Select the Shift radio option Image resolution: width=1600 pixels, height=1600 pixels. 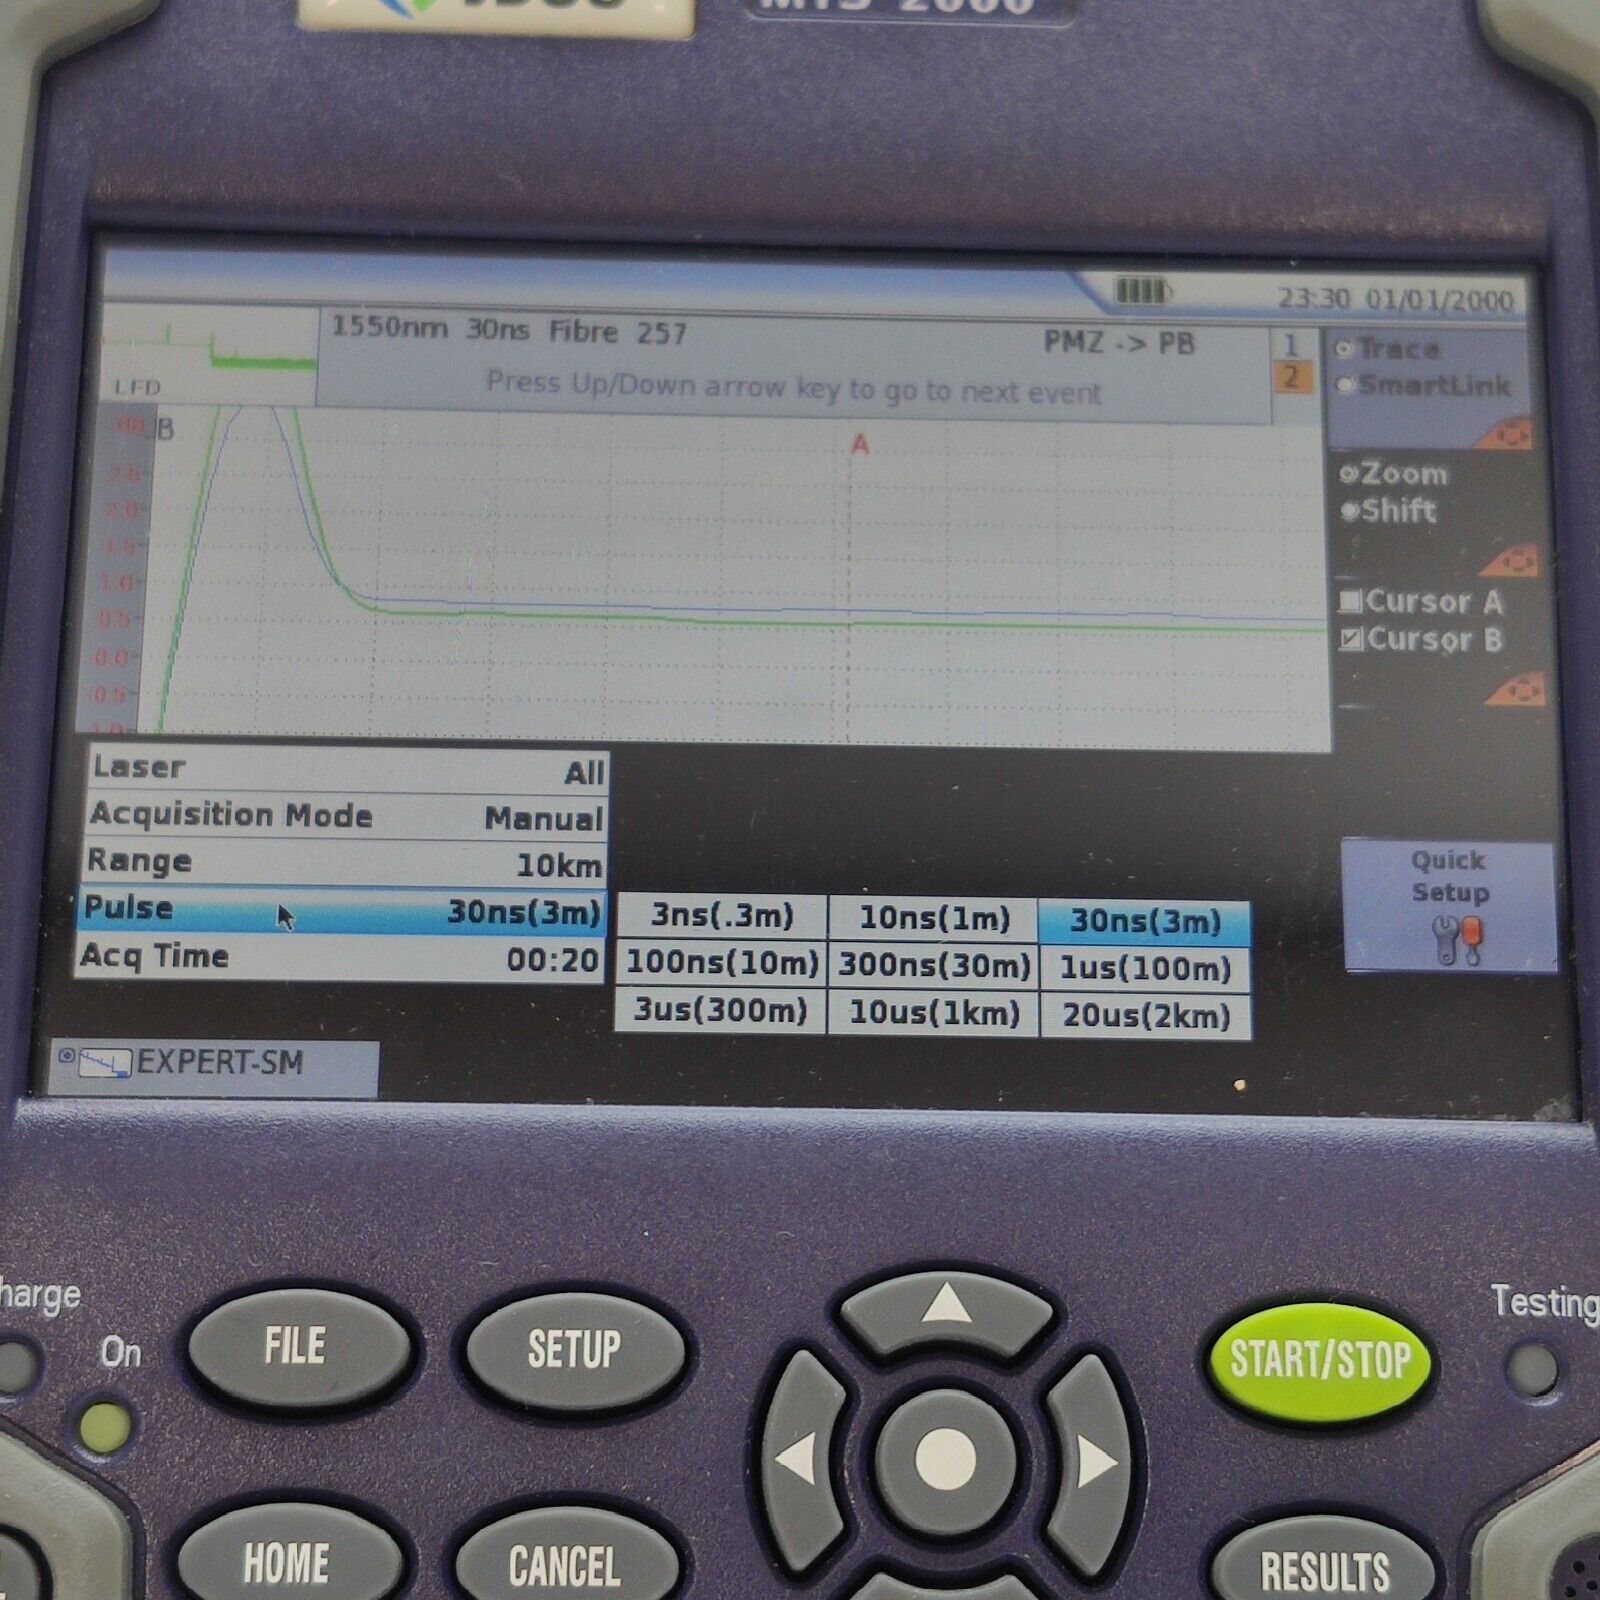pos(1349,511)
